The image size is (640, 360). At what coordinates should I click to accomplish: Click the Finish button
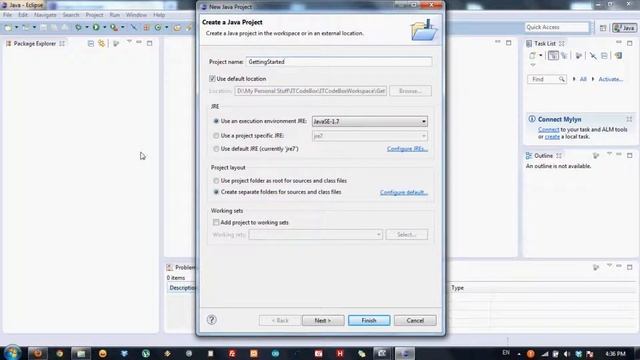pos(369,320)
